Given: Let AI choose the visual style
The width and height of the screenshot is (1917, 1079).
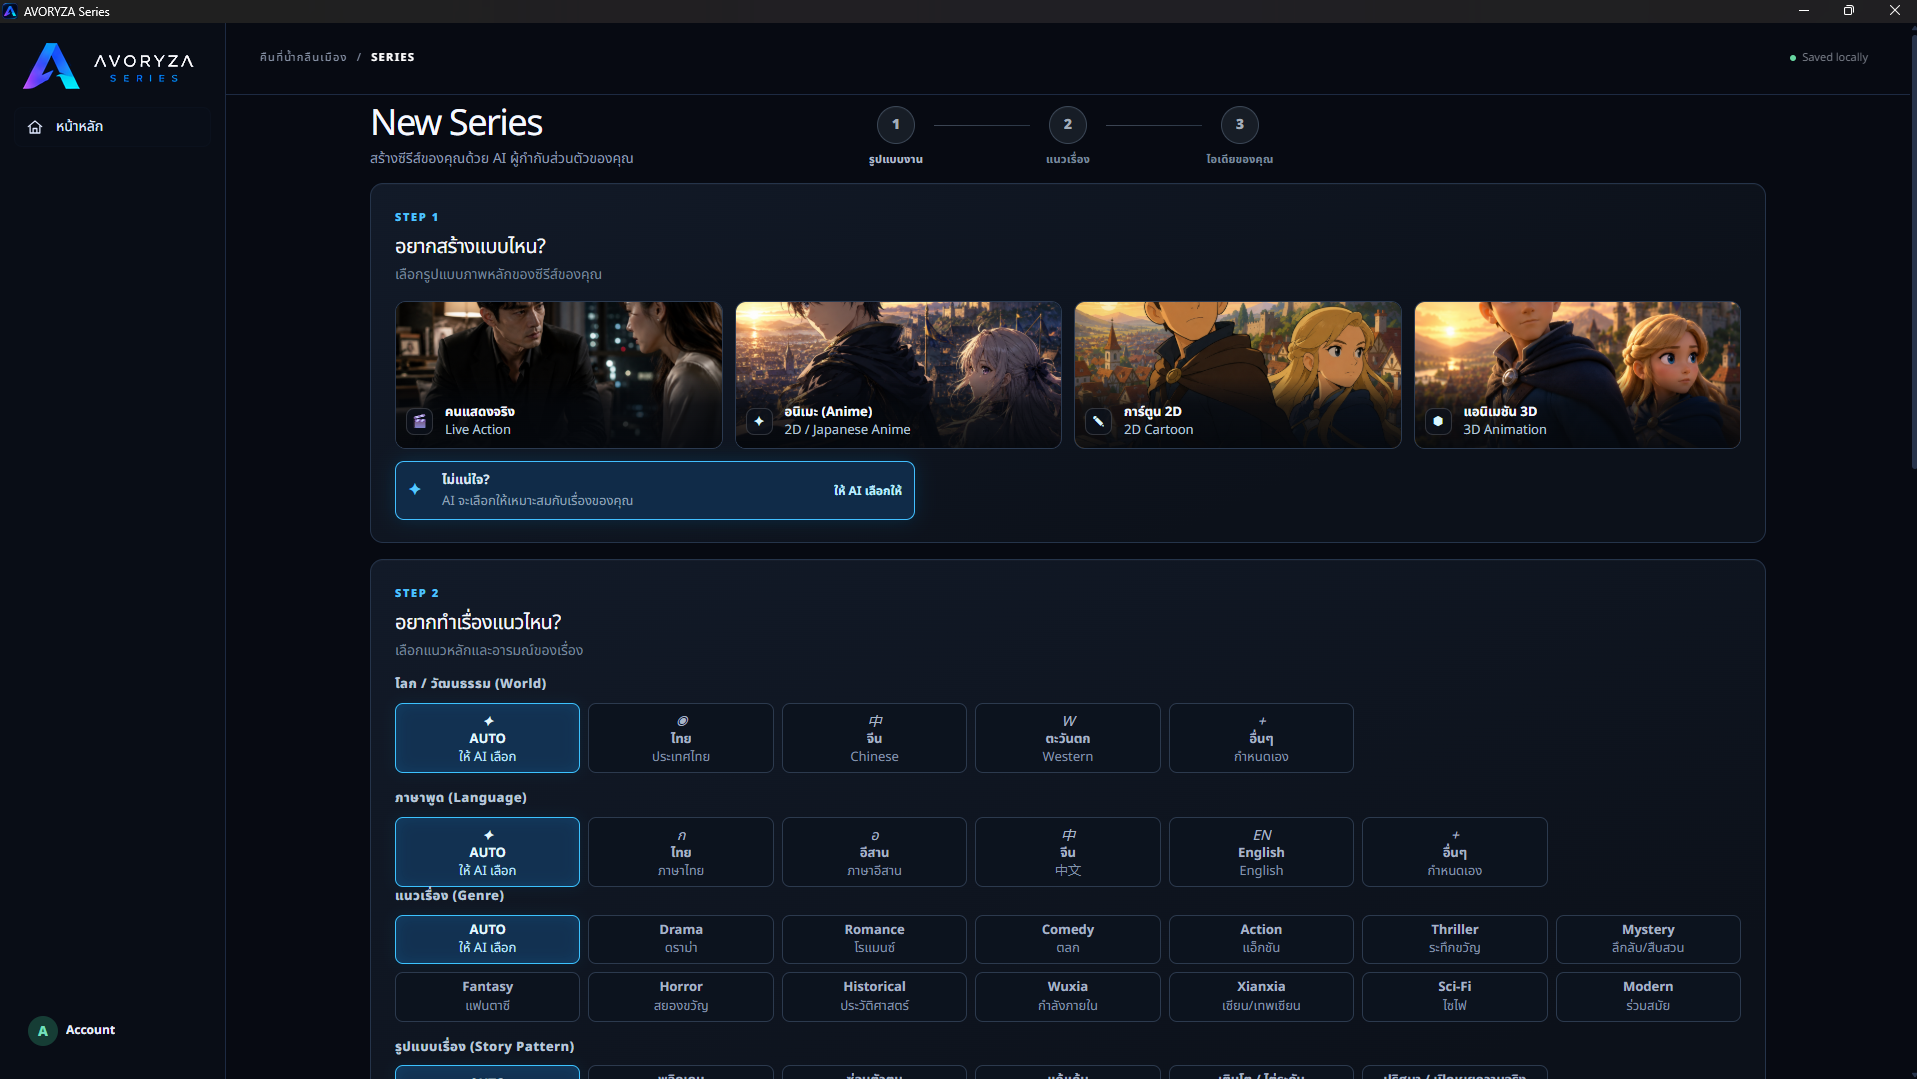Looking at the screenshot, I should click(x=655, y=490).
